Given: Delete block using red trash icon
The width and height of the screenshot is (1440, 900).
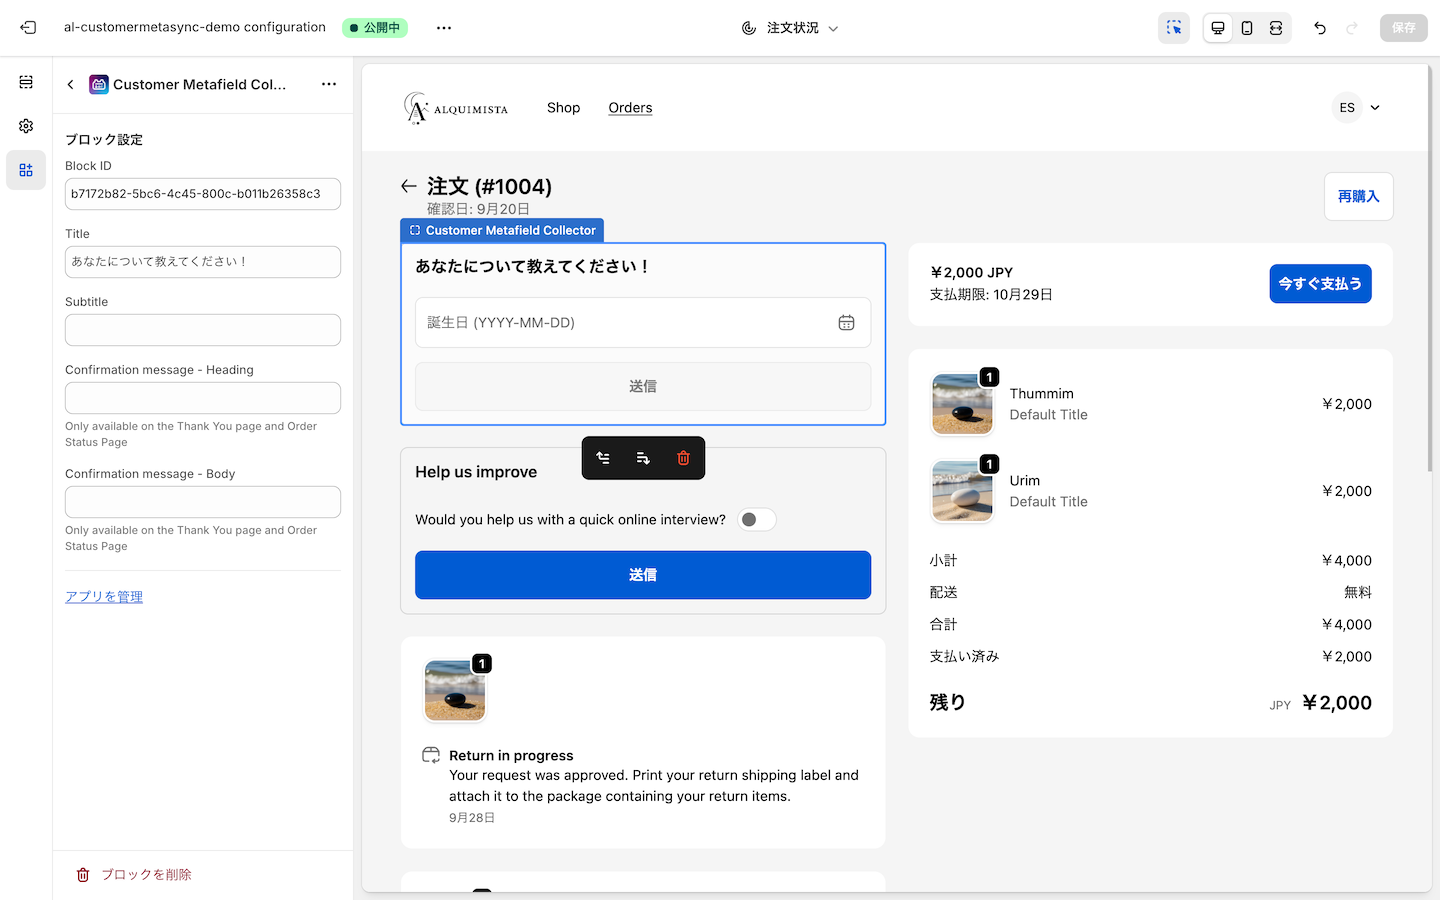Looking at the screenshot, I should click(683, 457).
